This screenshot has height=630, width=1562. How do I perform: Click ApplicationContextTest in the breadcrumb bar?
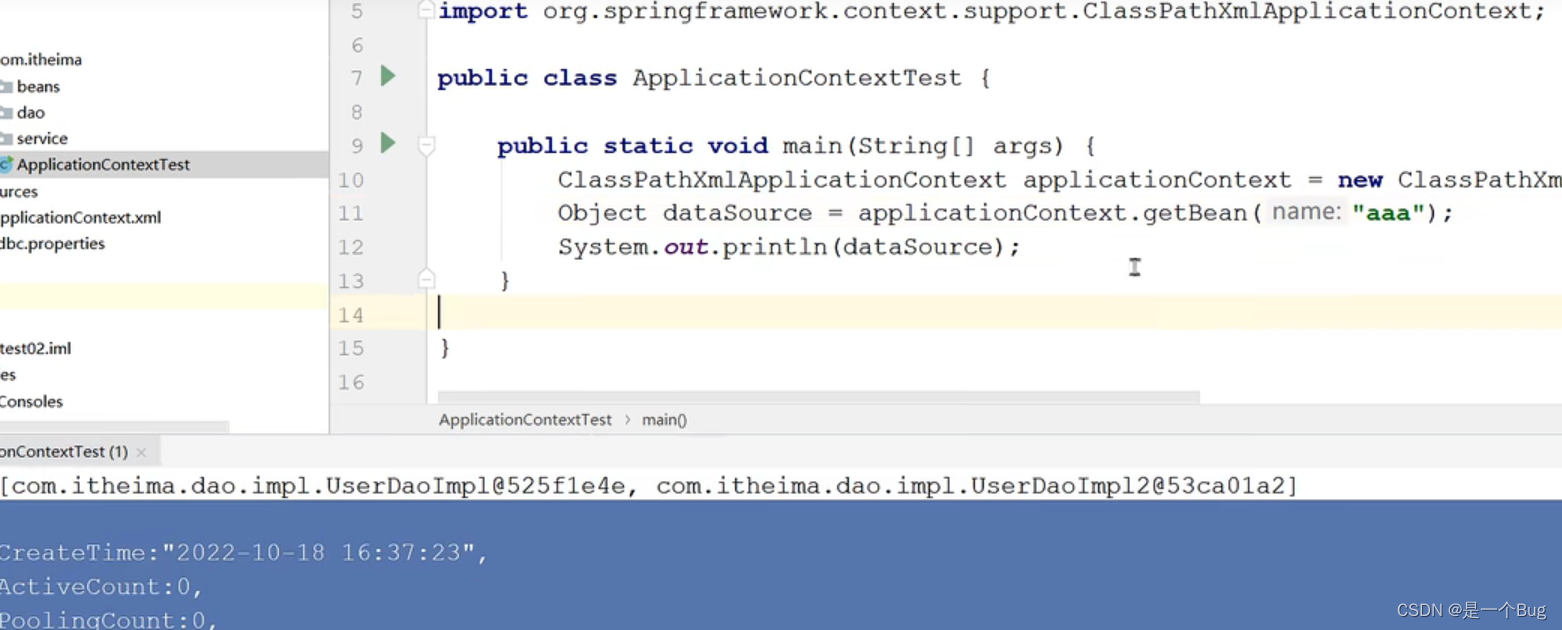pos(525,420)
